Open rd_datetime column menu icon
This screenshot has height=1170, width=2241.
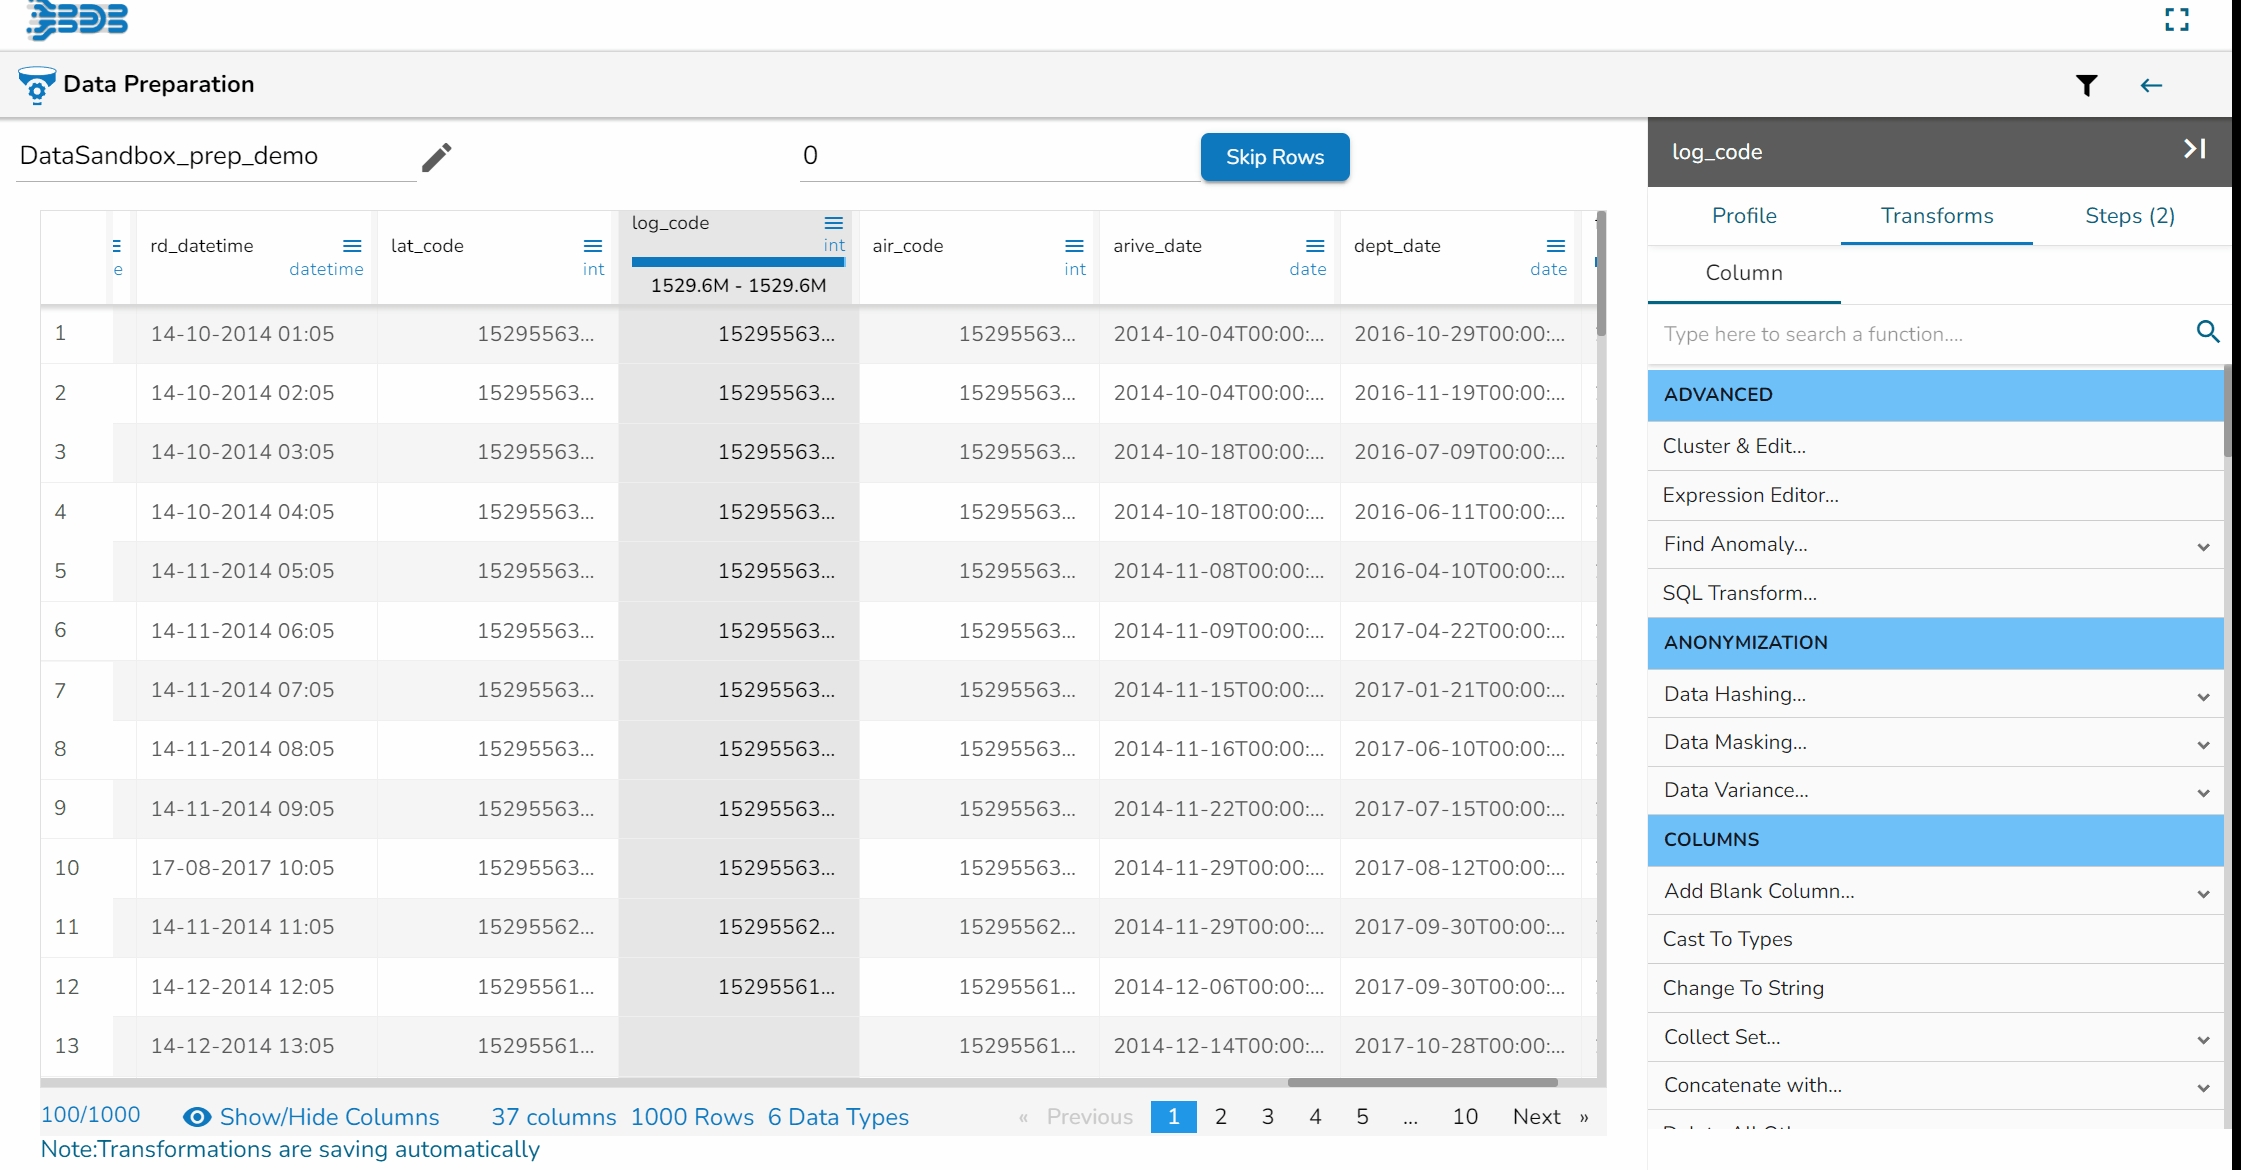[352, 246]
